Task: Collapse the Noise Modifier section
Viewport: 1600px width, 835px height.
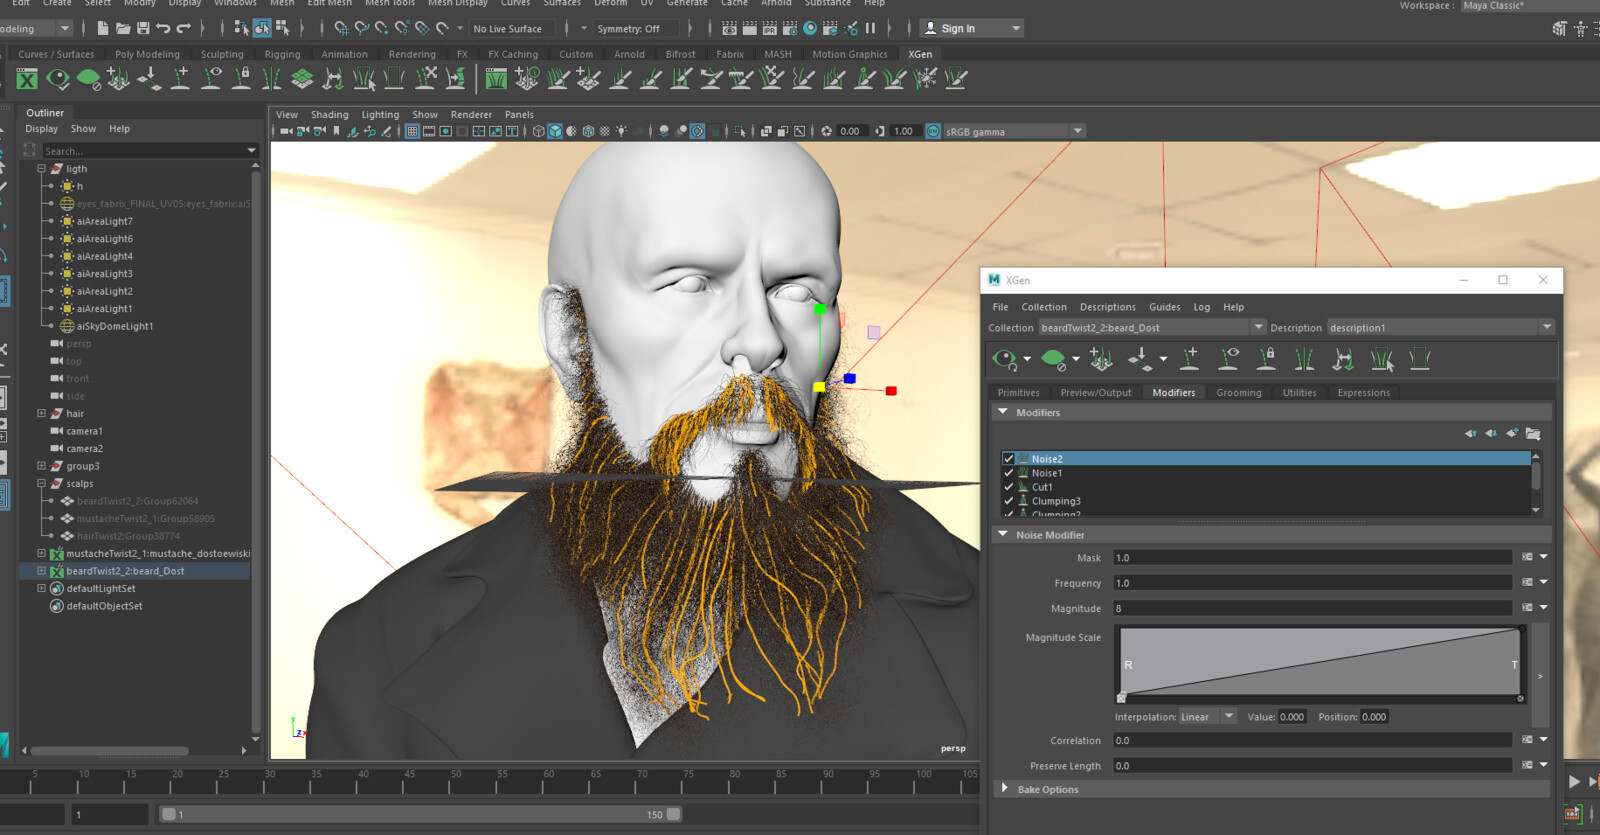Action: pos(1003,534)
